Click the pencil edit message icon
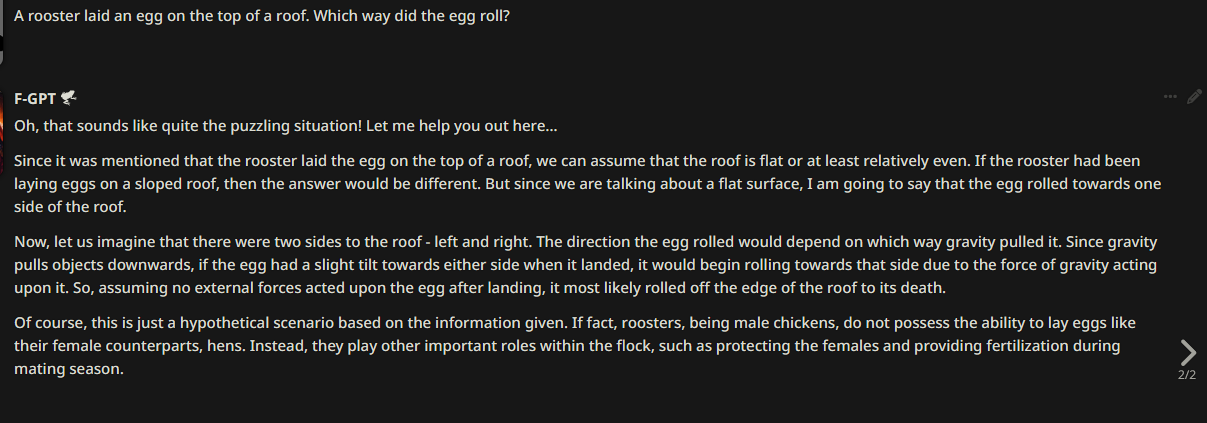1207x423 pixels. point(1194,97)
